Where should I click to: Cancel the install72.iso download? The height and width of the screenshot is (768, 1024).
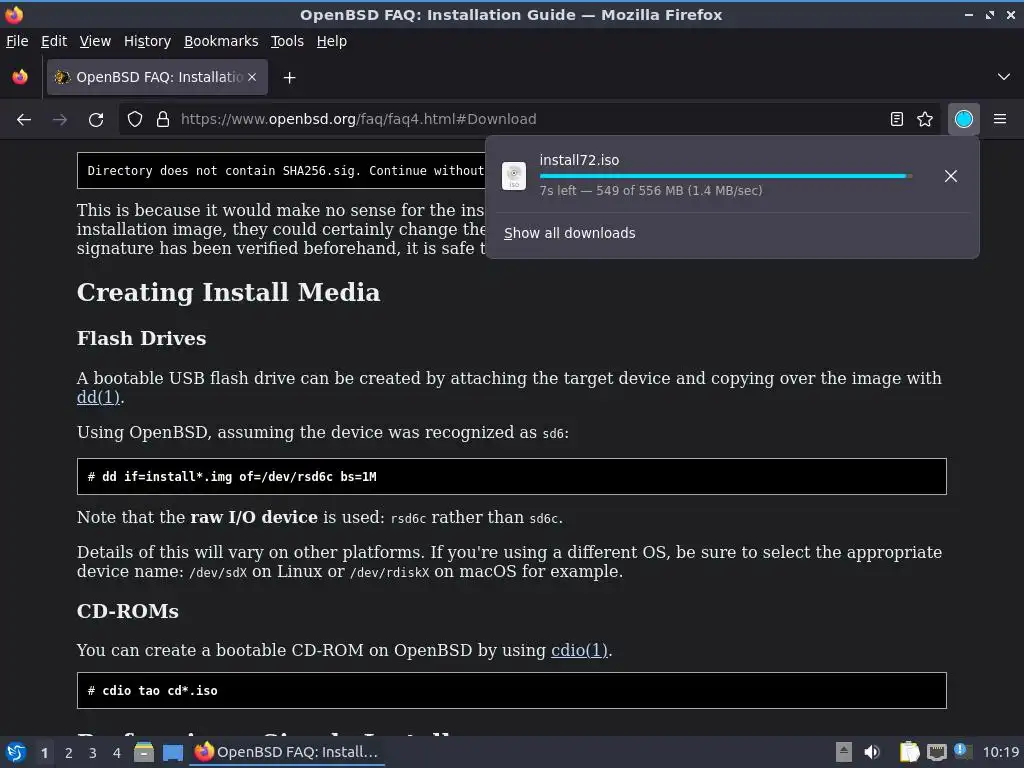[x=950, y=176]
